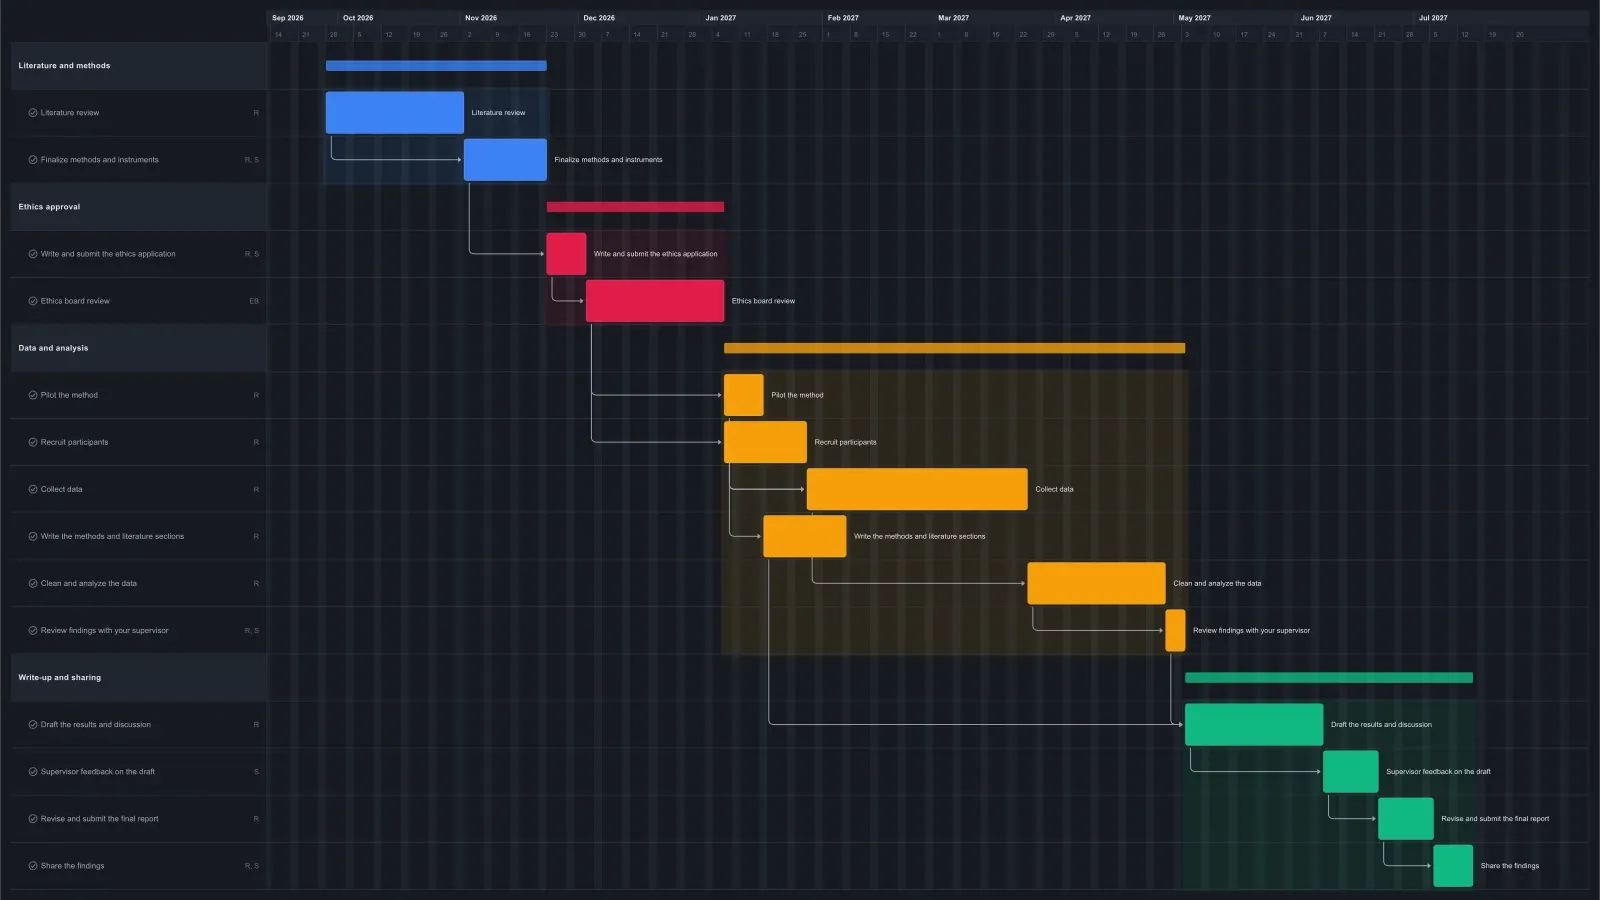Screen dimensions: 1600x900
Task: Select the long orange Collect data bar
Action: point(917,489)
